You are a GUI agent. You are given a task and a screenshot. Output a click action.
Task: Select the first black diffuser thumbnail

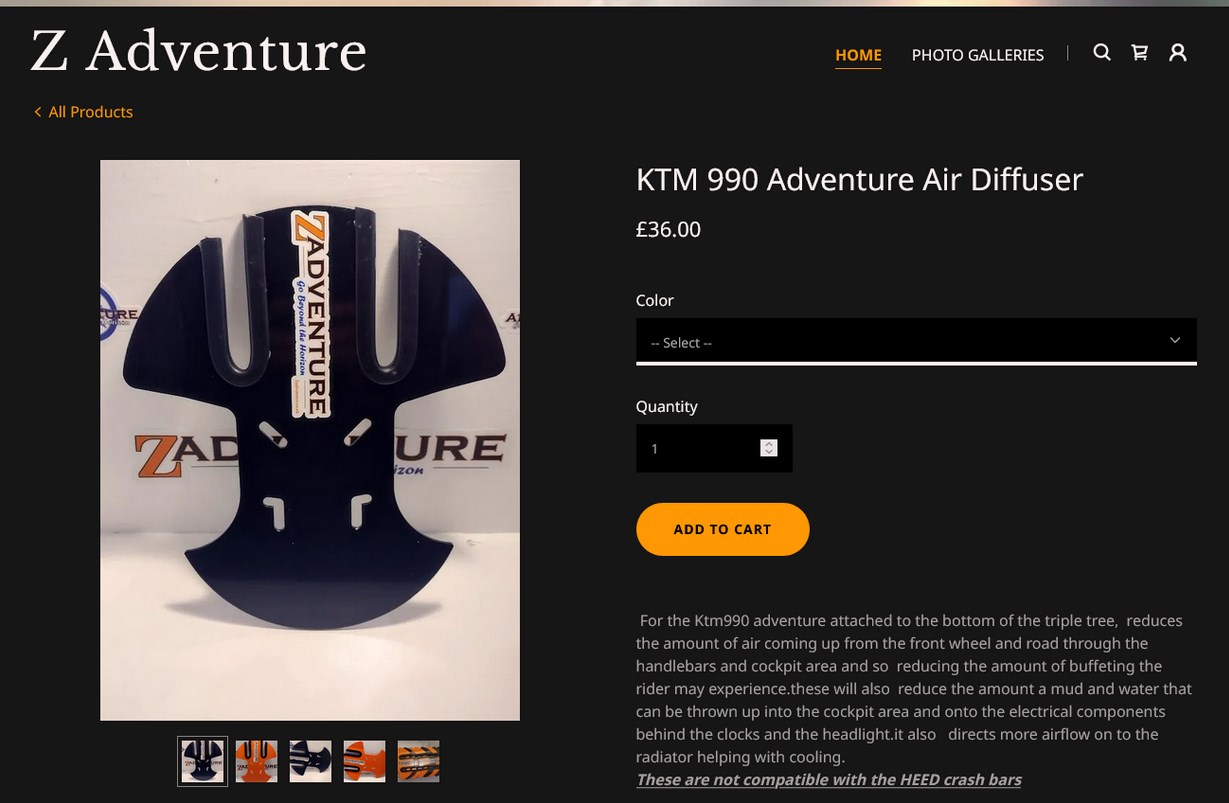coord(203,761)
